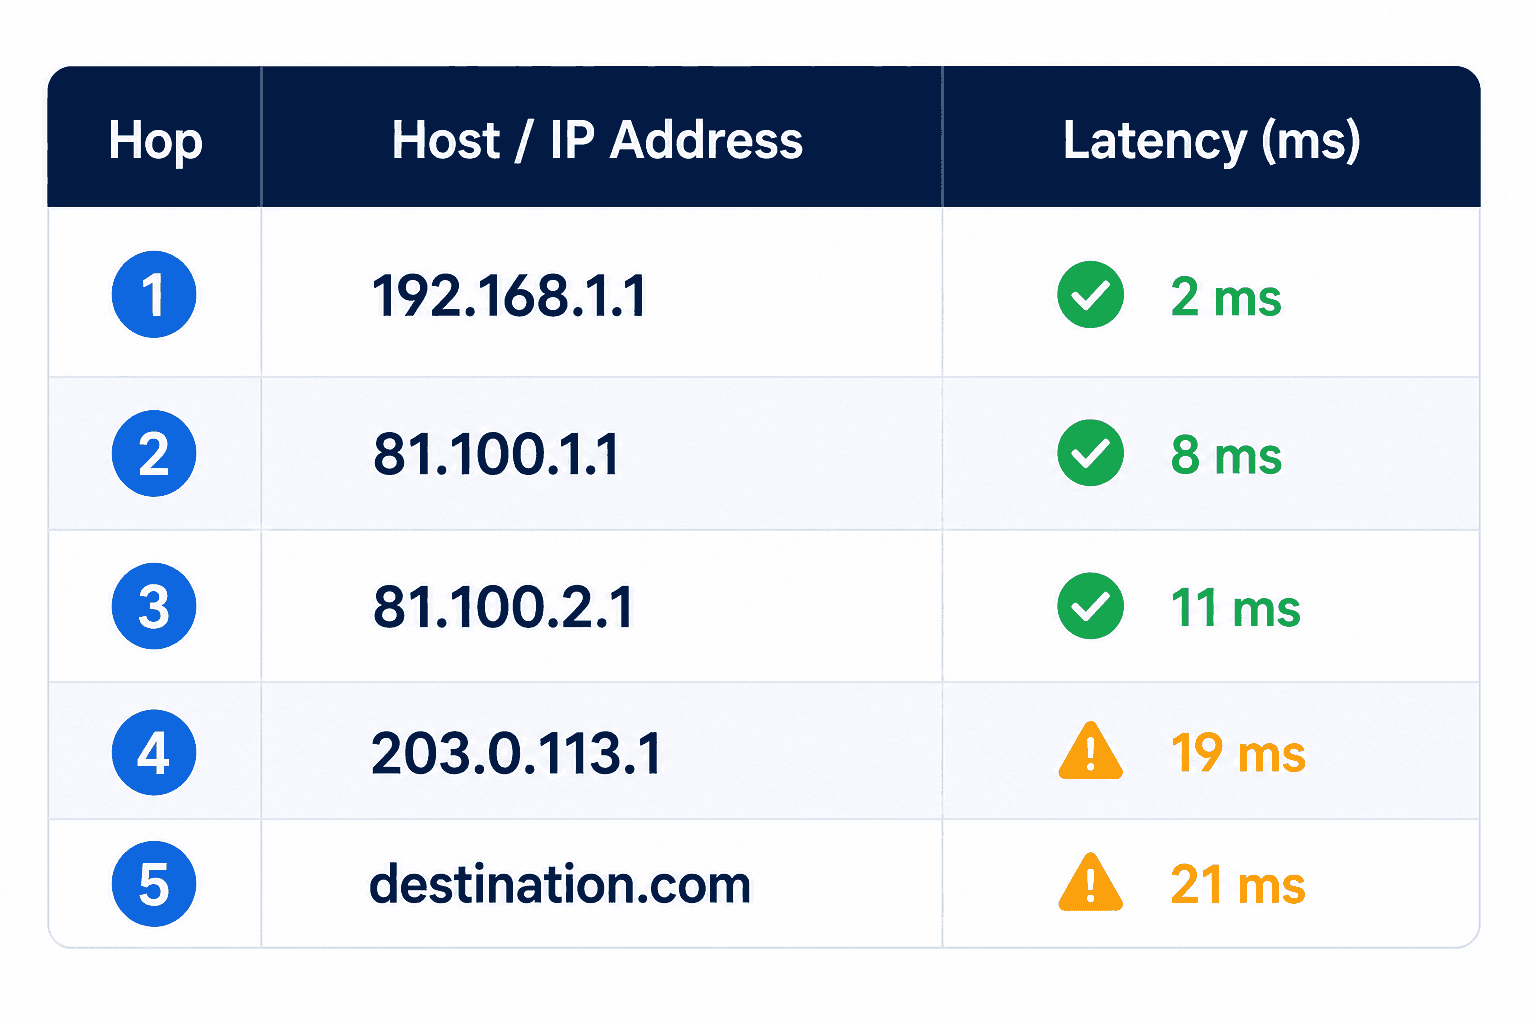
Task: Open the destination.com host link
Action: tap(560, 885)
